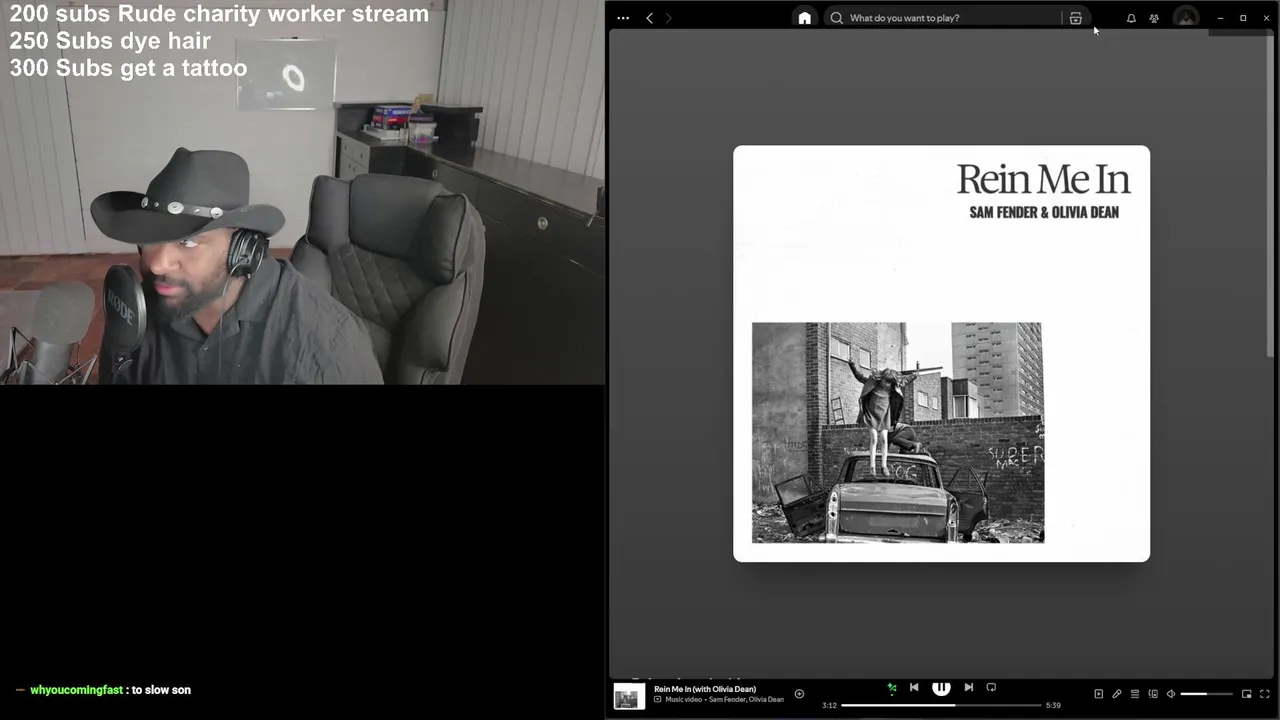
Task: Open artist link Sam Fender in player bar
Action: coord(727,700)
